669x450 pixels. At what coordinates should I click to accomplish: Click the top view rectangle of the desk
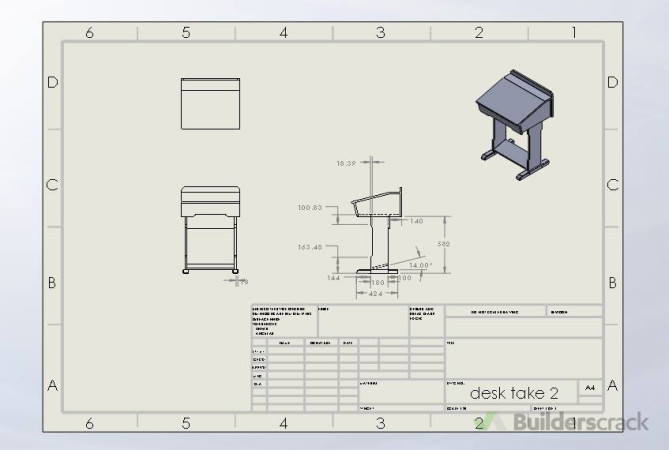(x=210, y=103)
